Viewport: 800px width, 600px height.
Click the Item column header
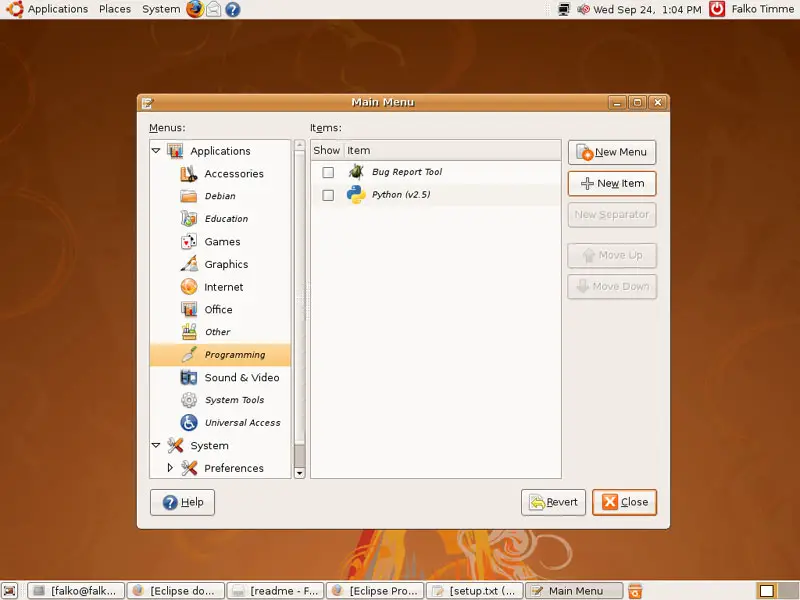(452, 151)
